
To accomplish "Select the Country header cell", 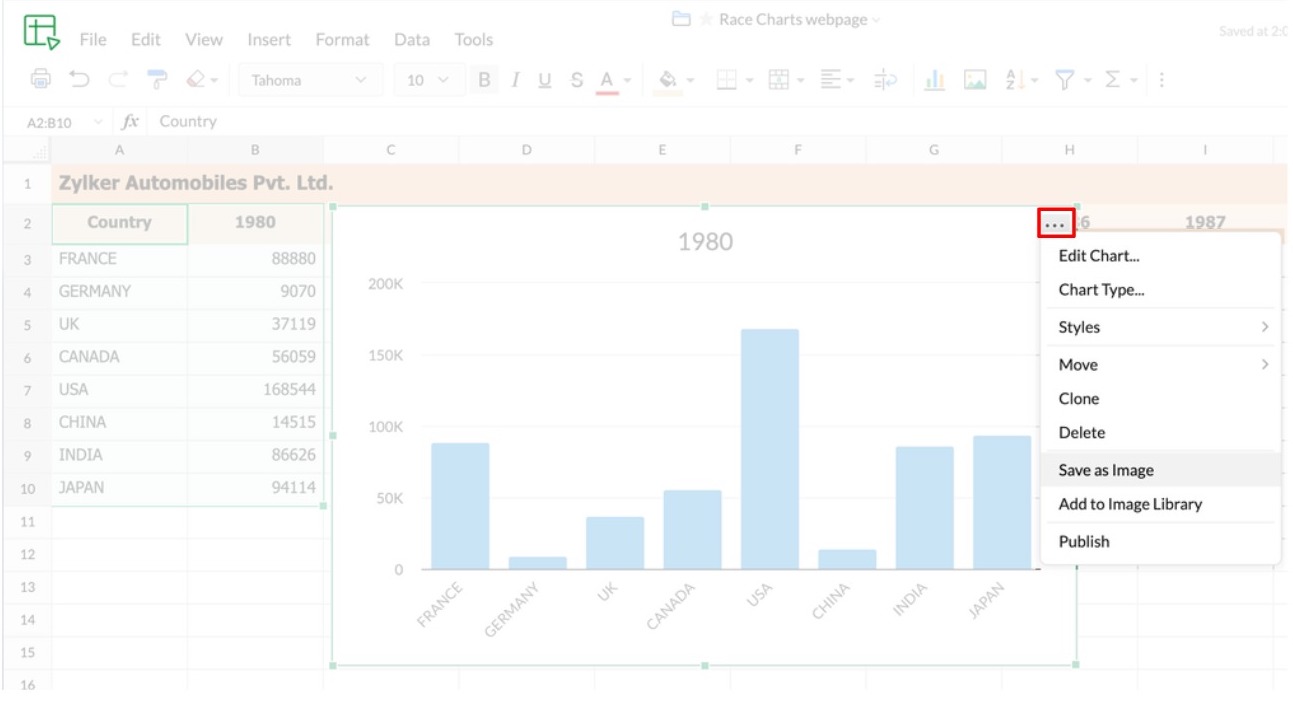I will pos(119,223).
